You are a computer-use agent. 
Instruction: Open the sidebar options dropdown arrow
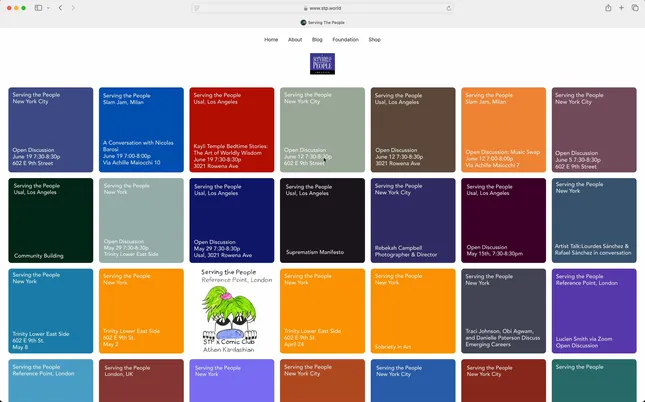48,8
